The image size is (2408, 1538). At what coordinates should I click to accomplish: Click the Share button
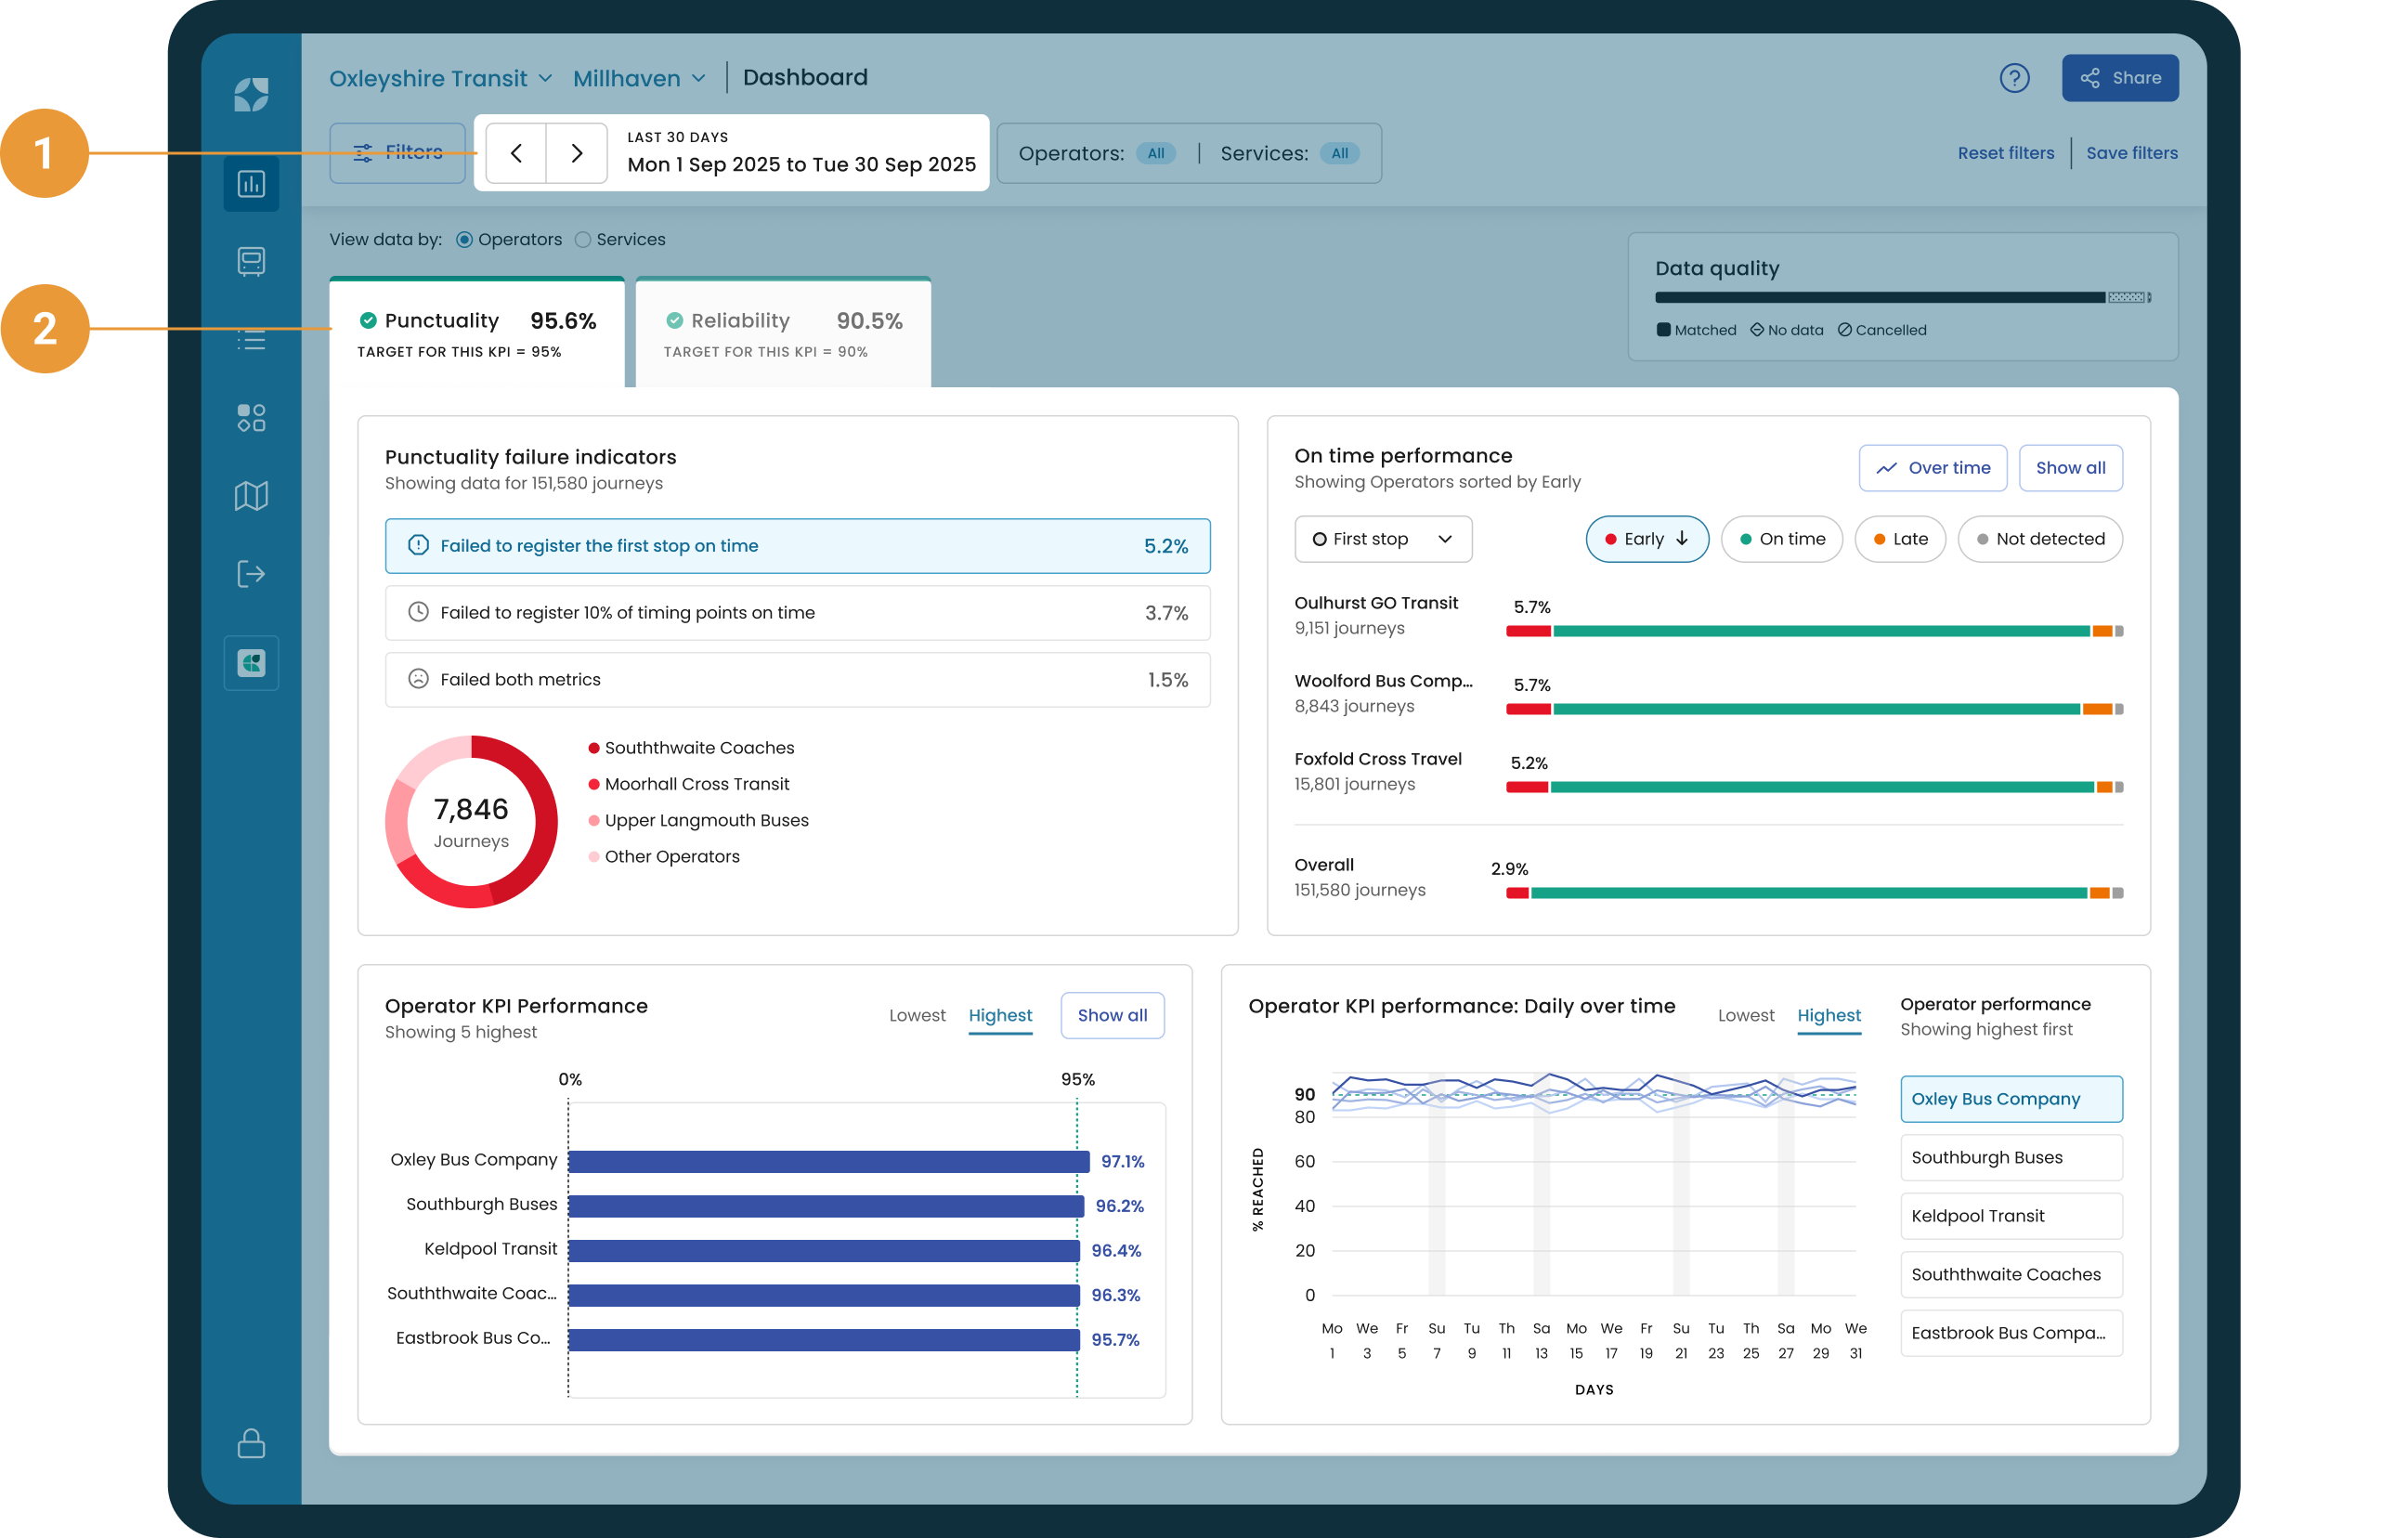point(2119,78)
